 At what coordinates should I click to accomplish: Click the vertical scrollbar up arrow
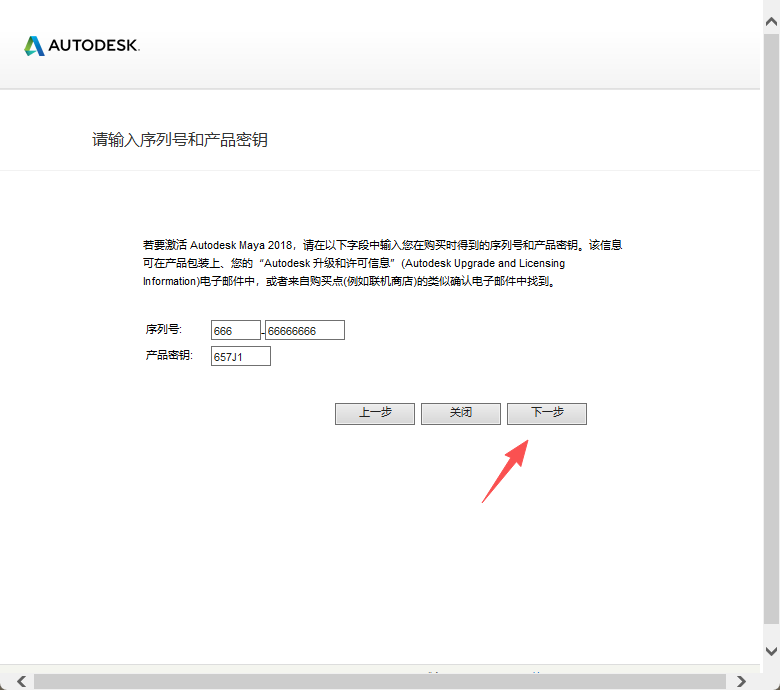click(x=772, y=21)
